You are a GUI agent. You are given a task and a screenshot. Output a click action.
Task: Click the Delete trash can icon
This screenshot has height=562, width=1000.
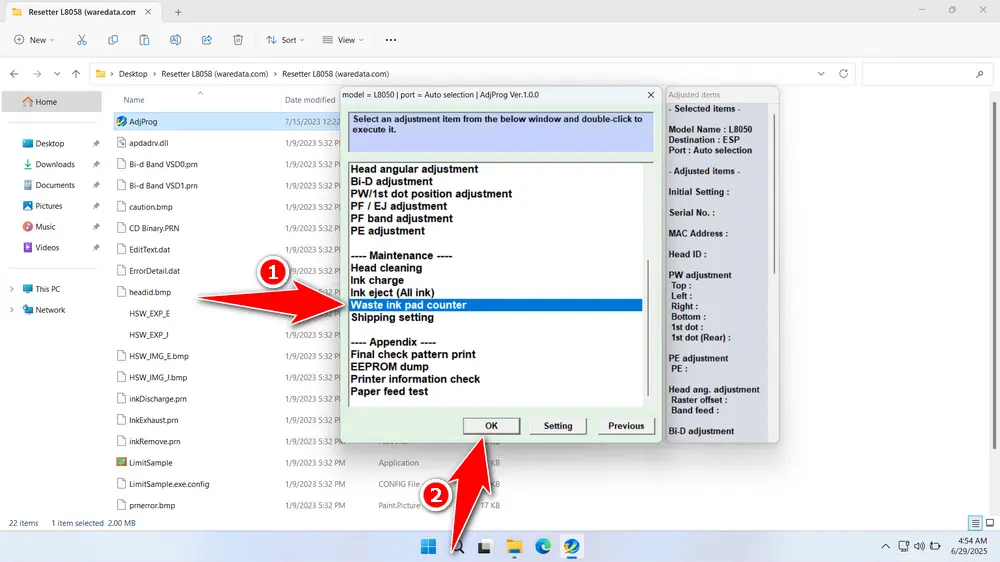pyautogui.click(x=238, y=40)
